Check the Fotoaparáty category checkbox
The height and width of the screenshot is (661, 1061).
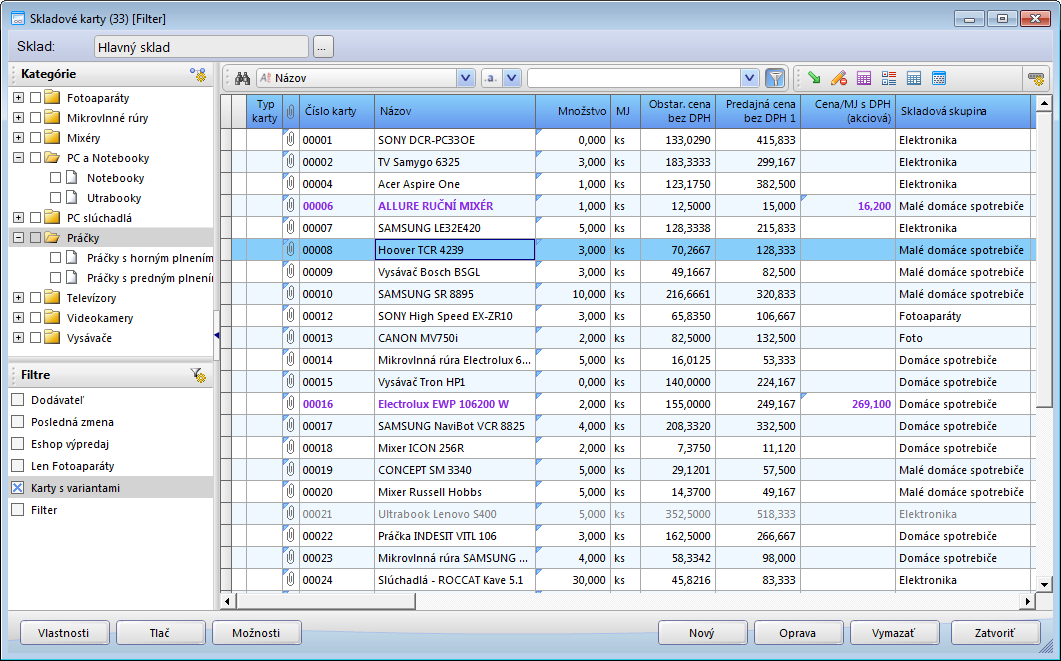tap(36, 98)
